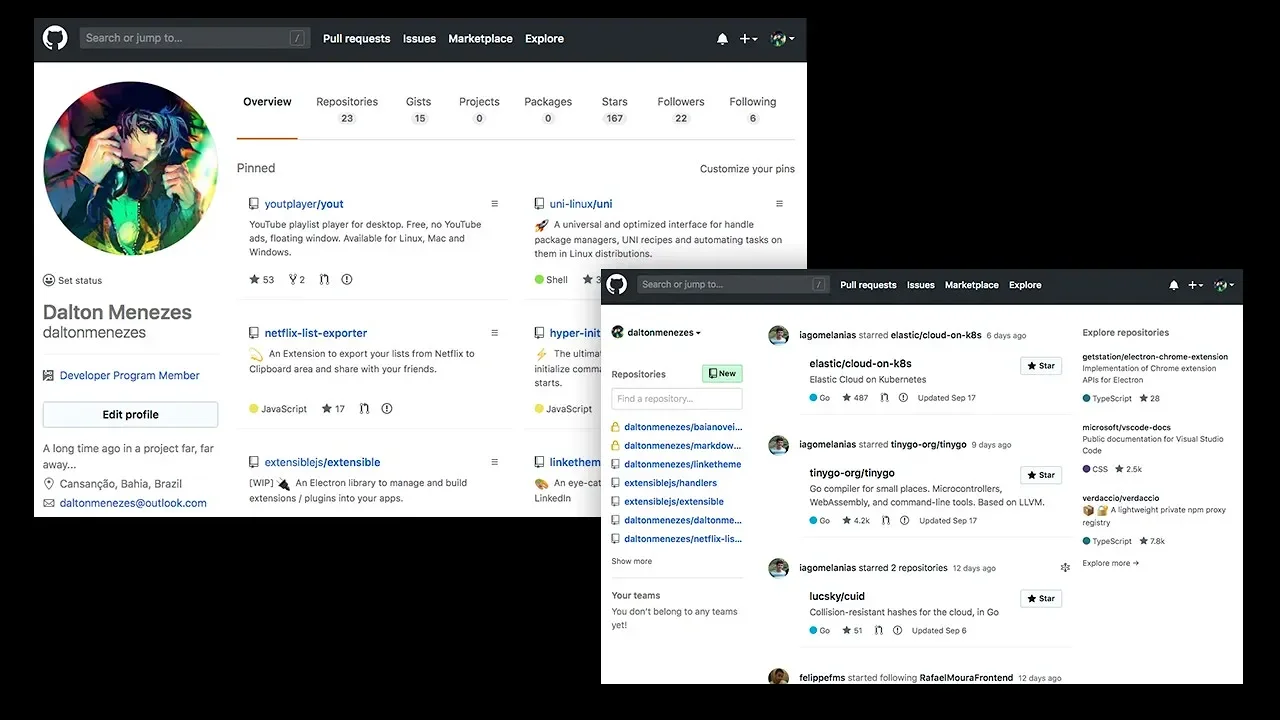The width and height of the screenshot is (1280, 720).
Task: Click the collapse icon on 2 repositories event
Action: pyautogui.click(x=1065, y=568)
